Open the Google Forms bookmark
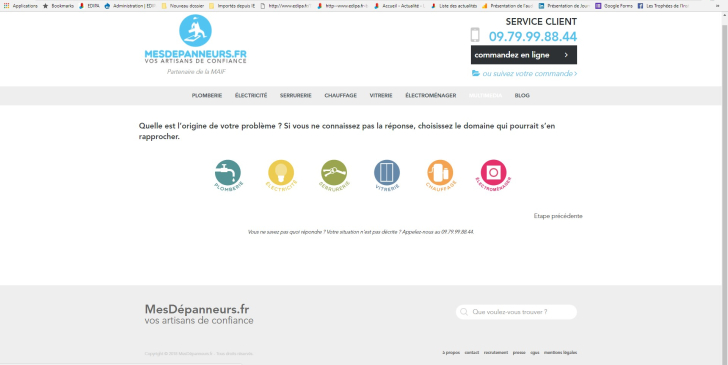Screen dimensions: 728x365 614,6
